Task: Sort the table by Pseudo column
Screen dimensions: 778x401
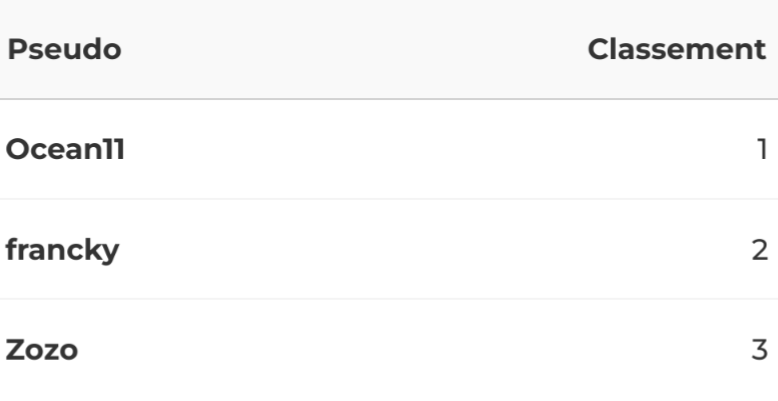Action: click(64, 50)
